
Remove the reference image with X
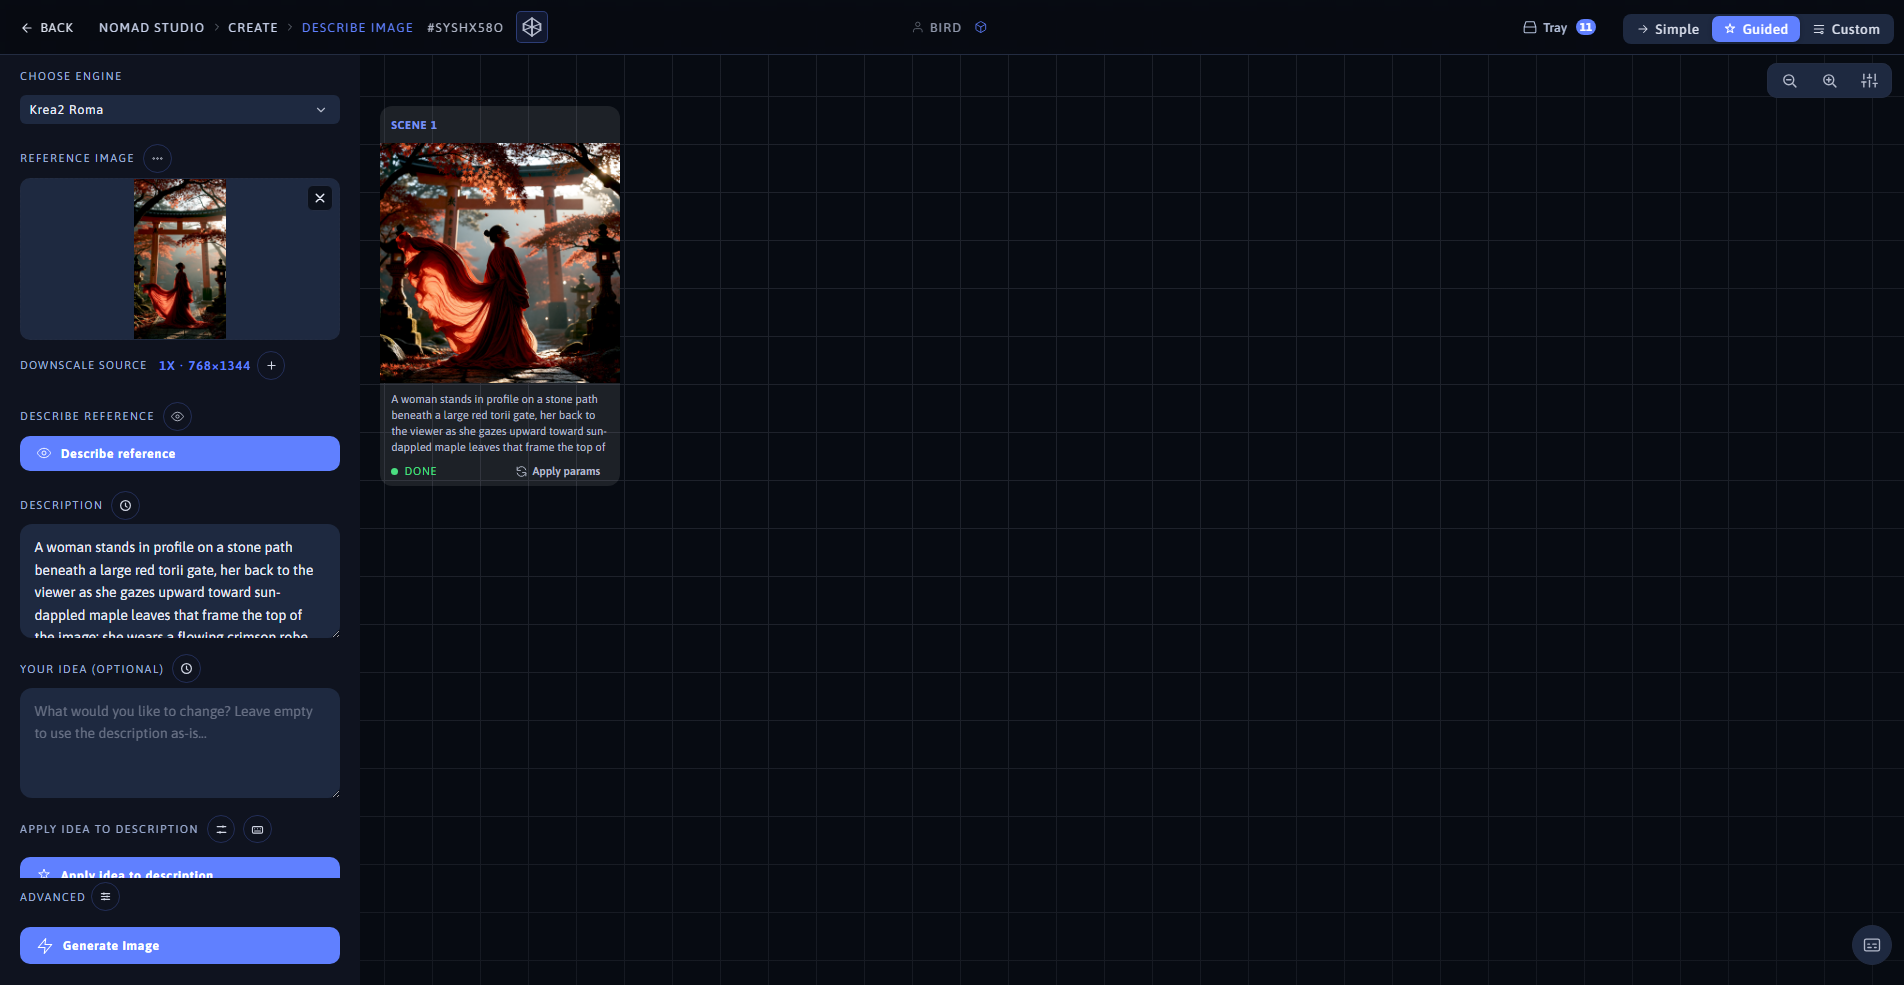point(320,198)
